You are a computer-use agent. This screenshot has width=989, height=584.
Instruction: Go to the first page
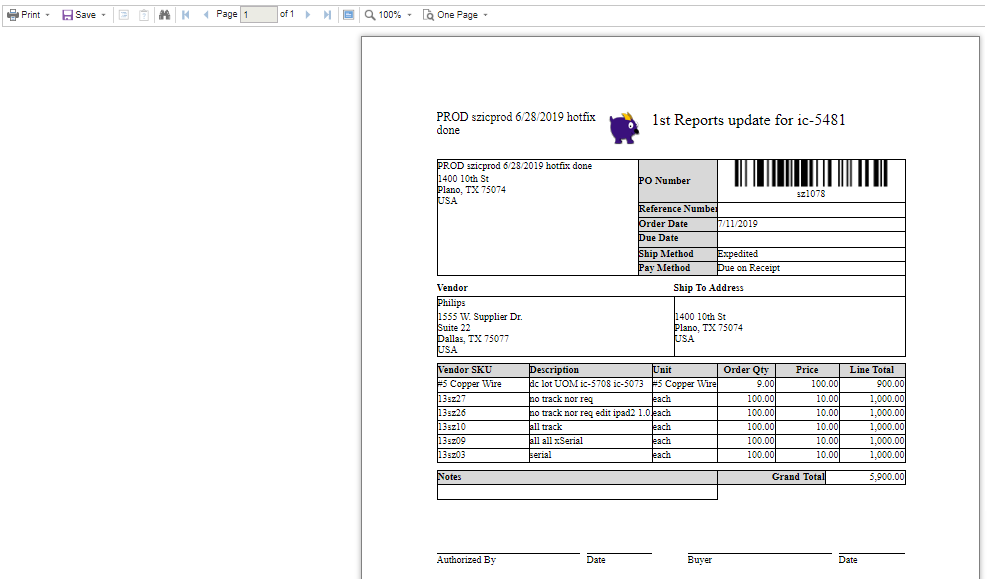click(186, 15)
